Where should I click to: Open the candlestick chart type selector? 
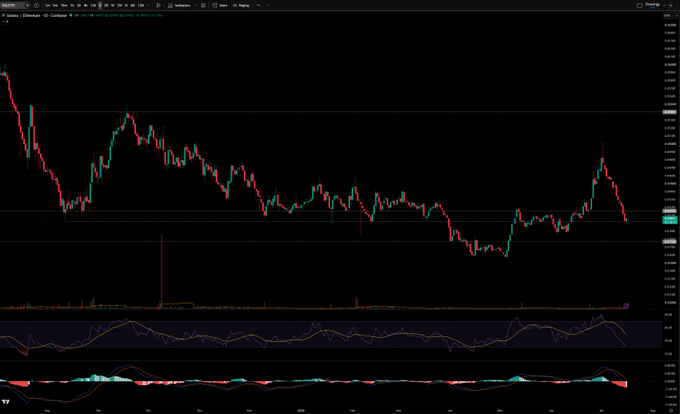click(x=158, y=5)
